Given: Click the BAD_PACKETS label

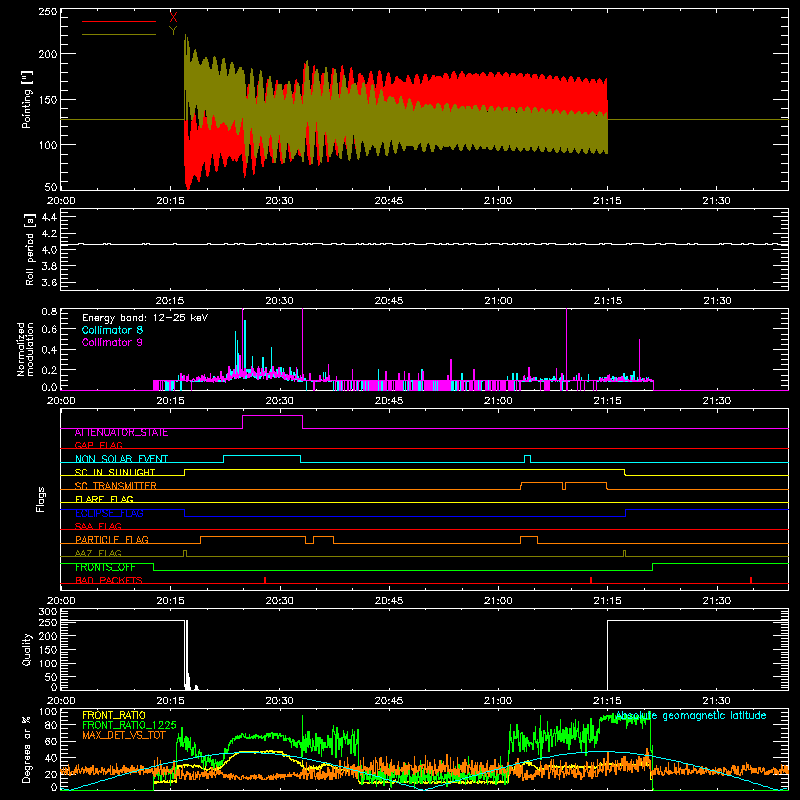Looking at the screenshot, I should [109, 580].
